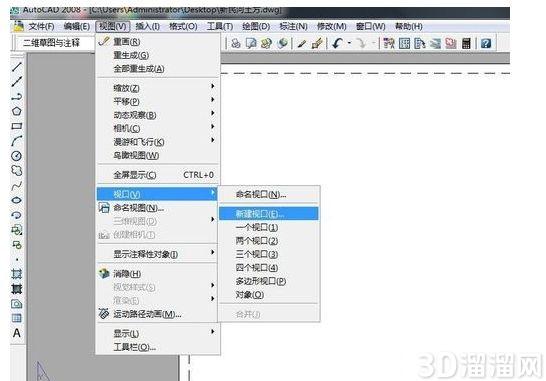Select 命名视口(N)... in submenu

(268, 194)
